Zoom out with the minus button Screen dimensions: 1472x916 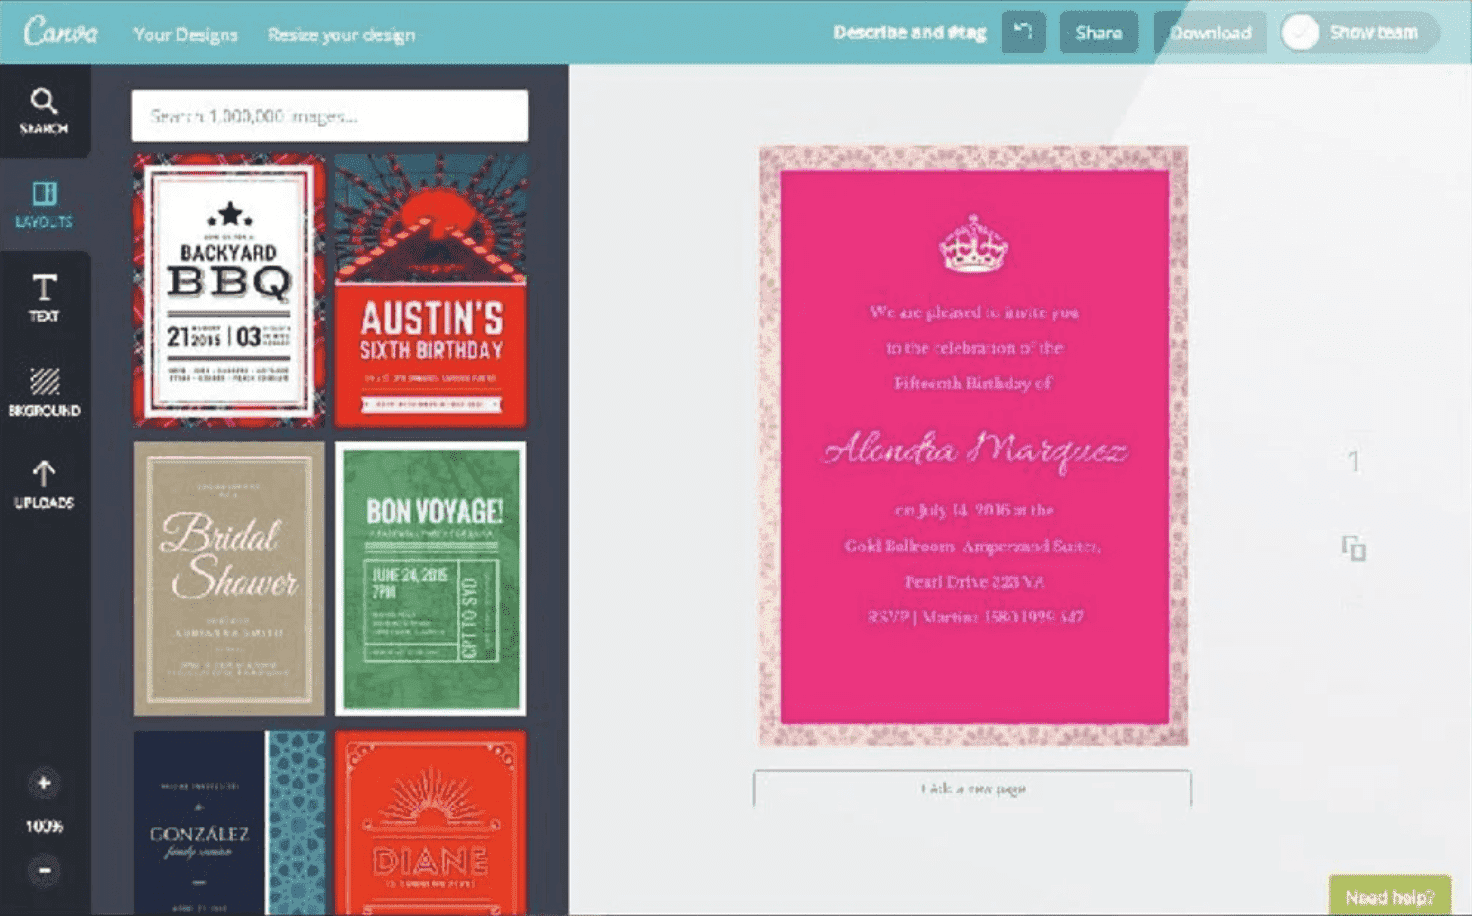(x=44, y=871)
